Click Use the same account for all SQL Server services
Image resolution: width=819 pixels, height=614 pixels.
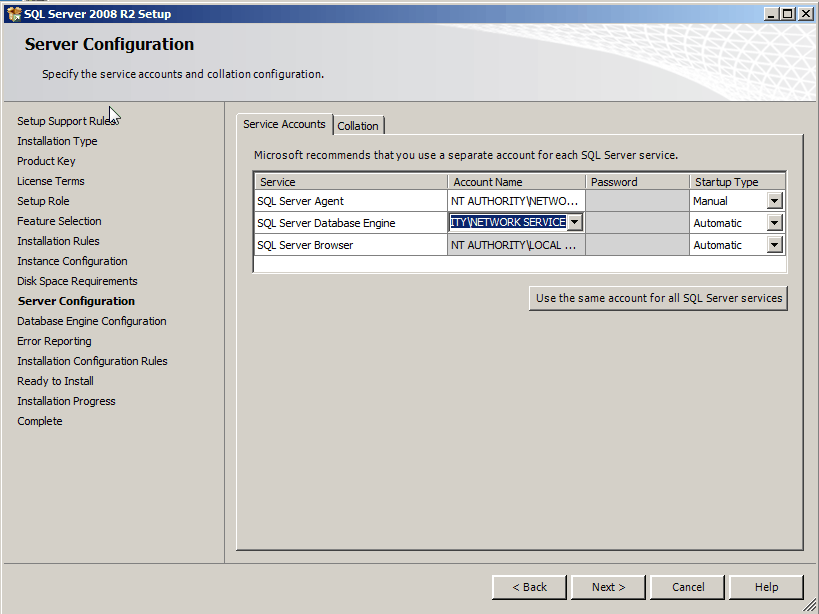tap(658, 298)
